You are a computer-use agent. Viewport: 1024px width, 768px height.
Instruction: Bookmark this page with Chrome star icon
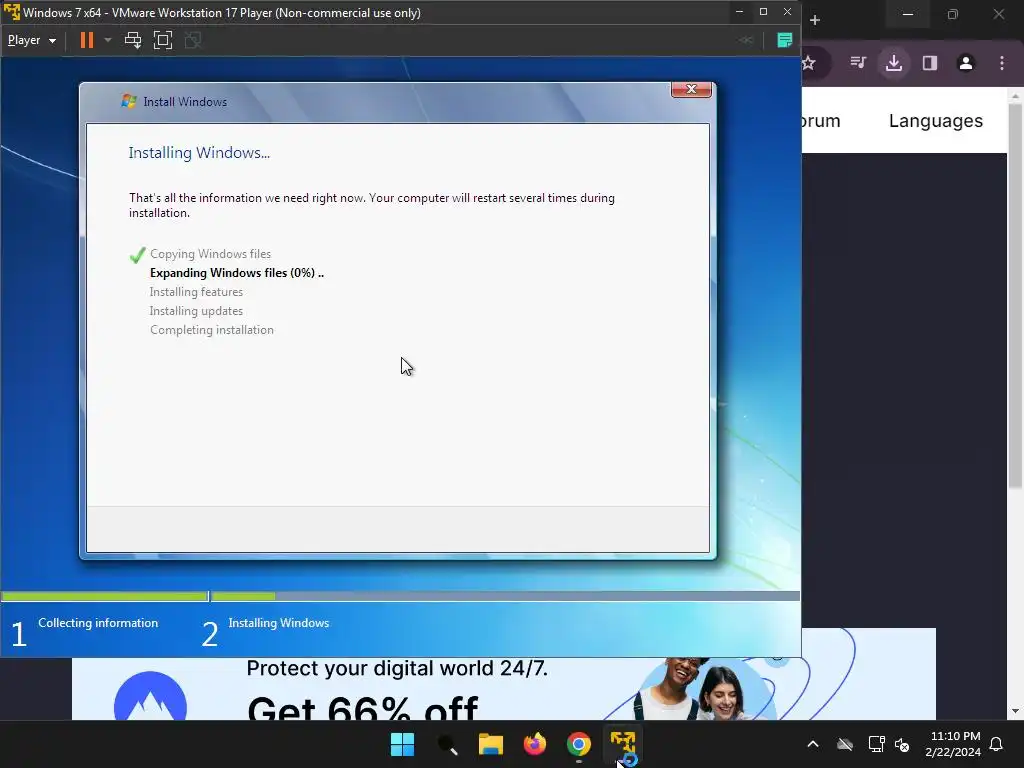(808, 63)
